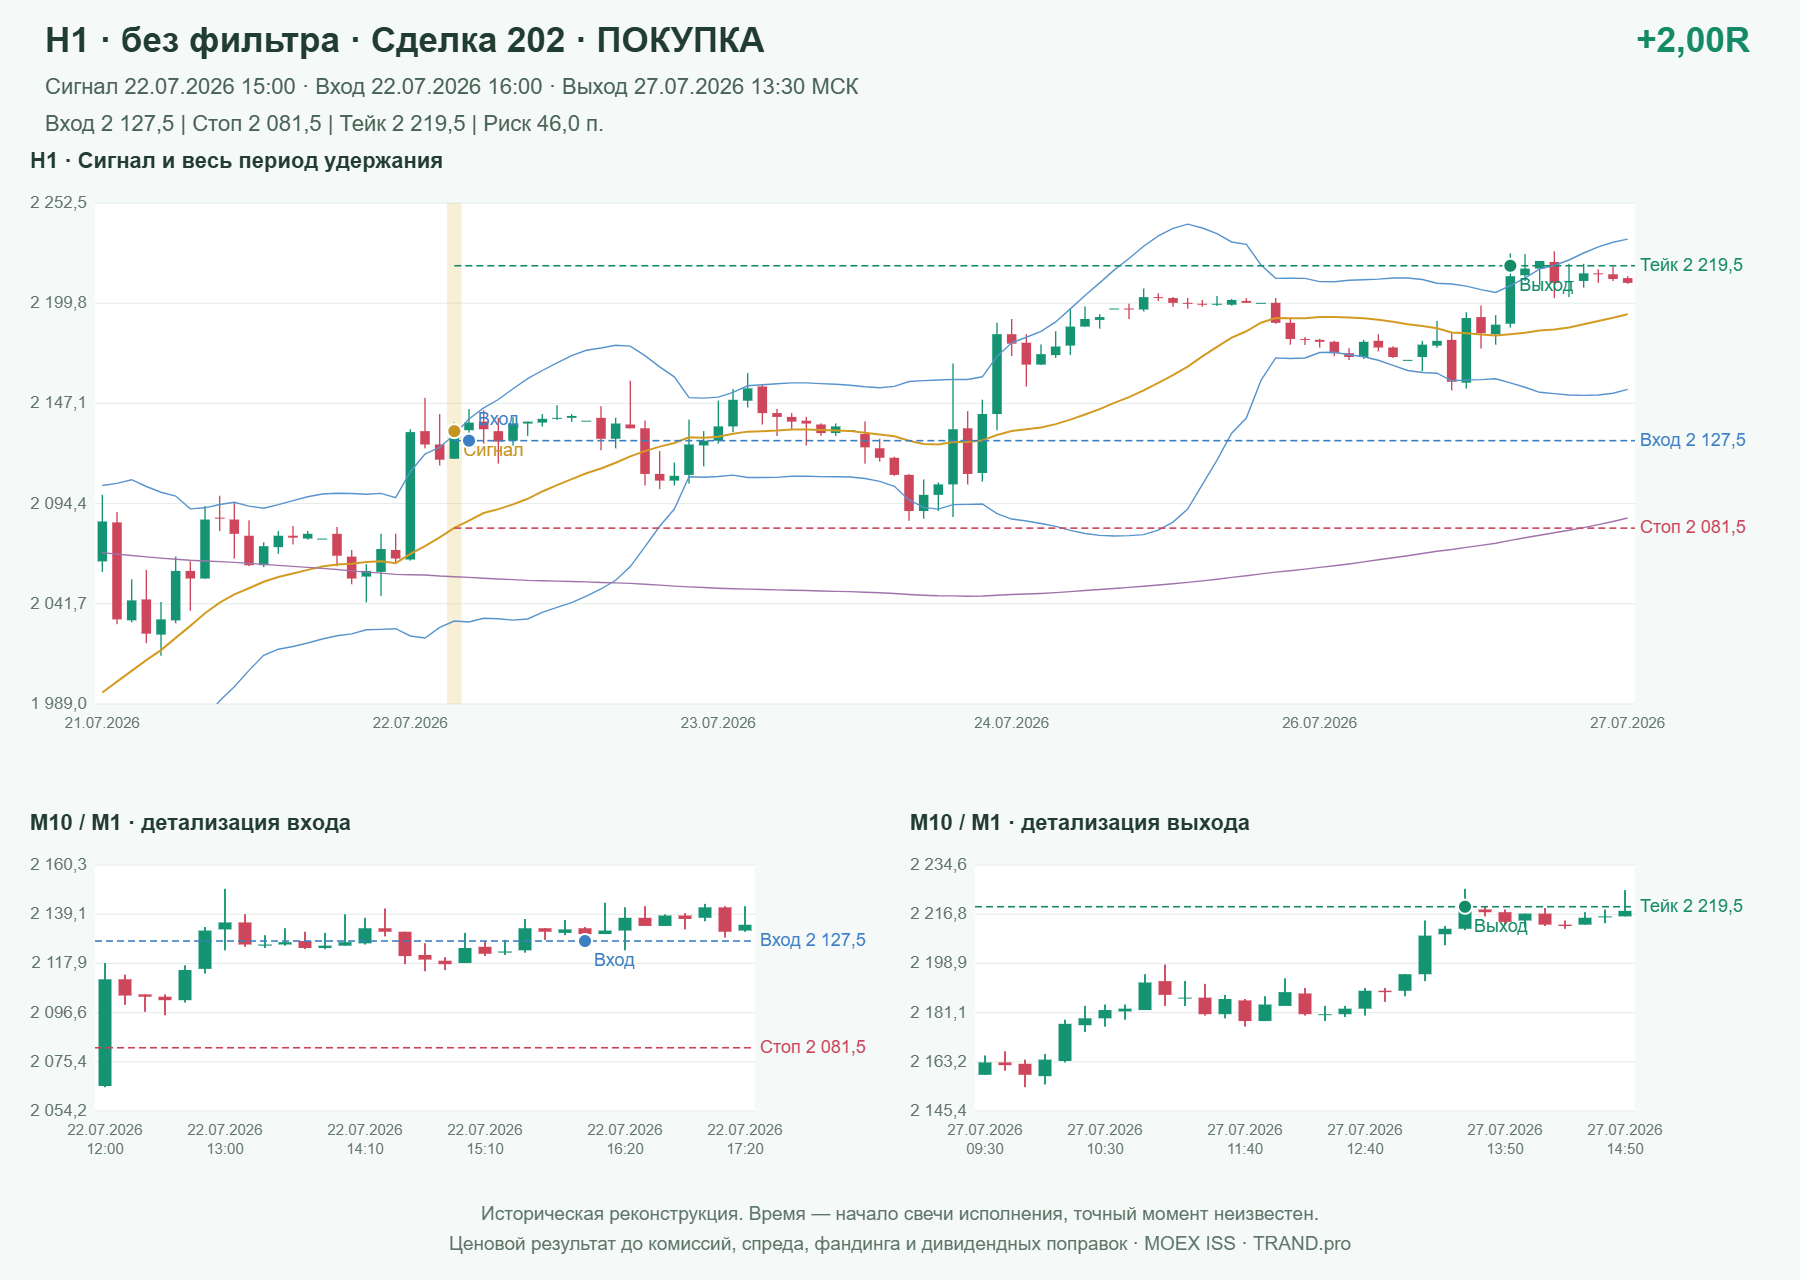The image size is (1800, 1280).
Task: Click the orange signal marker on H1 chart
Action: [454, 431]
